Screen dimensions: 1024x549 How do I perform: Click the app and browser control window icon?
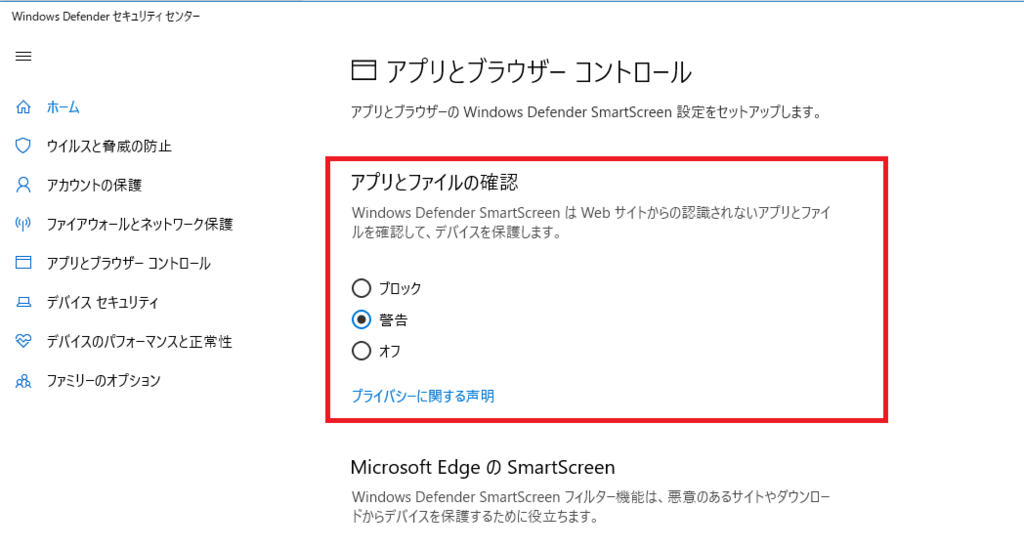click(24, 262)
